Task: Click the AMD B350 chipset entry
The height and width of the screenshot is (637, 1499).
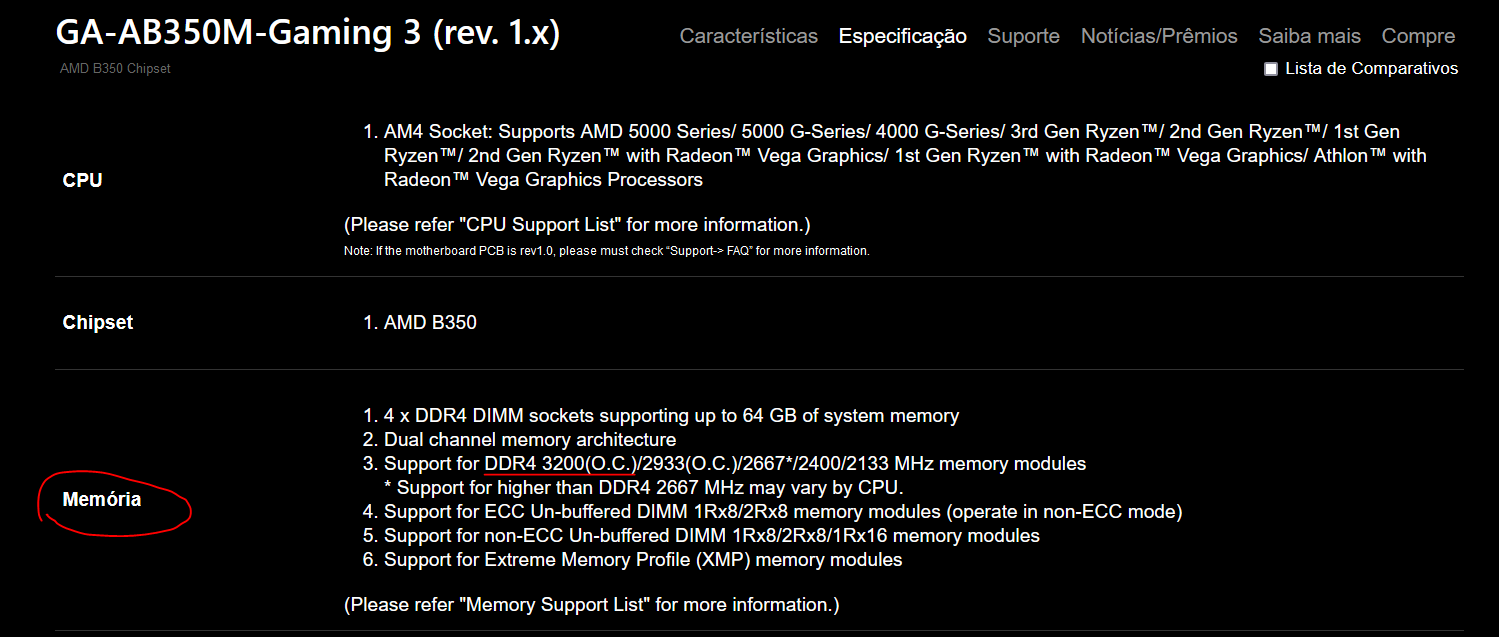Action: click(430, 323)
